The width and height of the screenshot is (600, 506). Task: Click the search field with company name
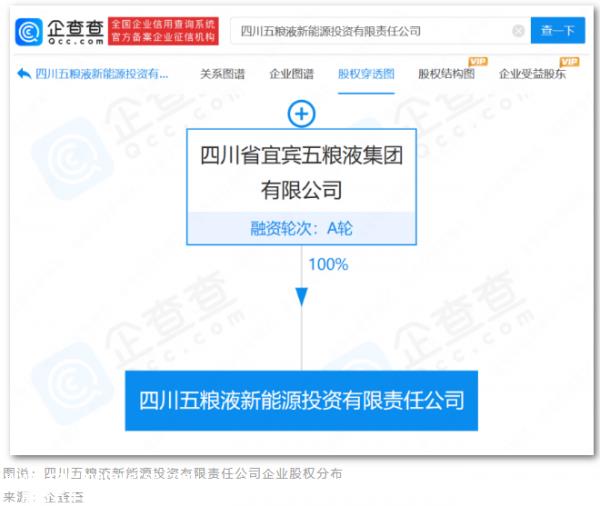pos(380,31)
